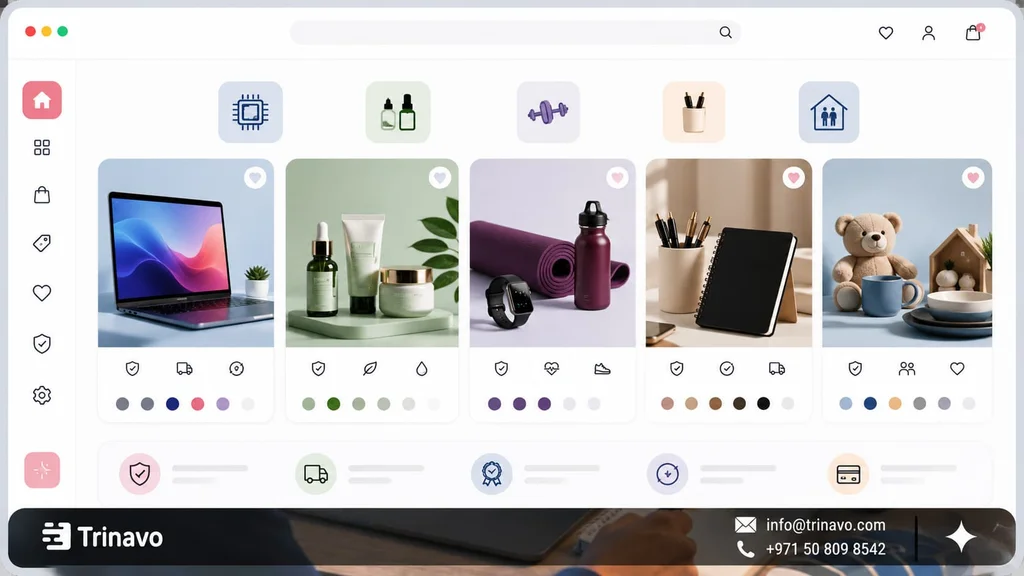
Task: Click the shield icon under laptop card
Action: click(x=133, y=369)
